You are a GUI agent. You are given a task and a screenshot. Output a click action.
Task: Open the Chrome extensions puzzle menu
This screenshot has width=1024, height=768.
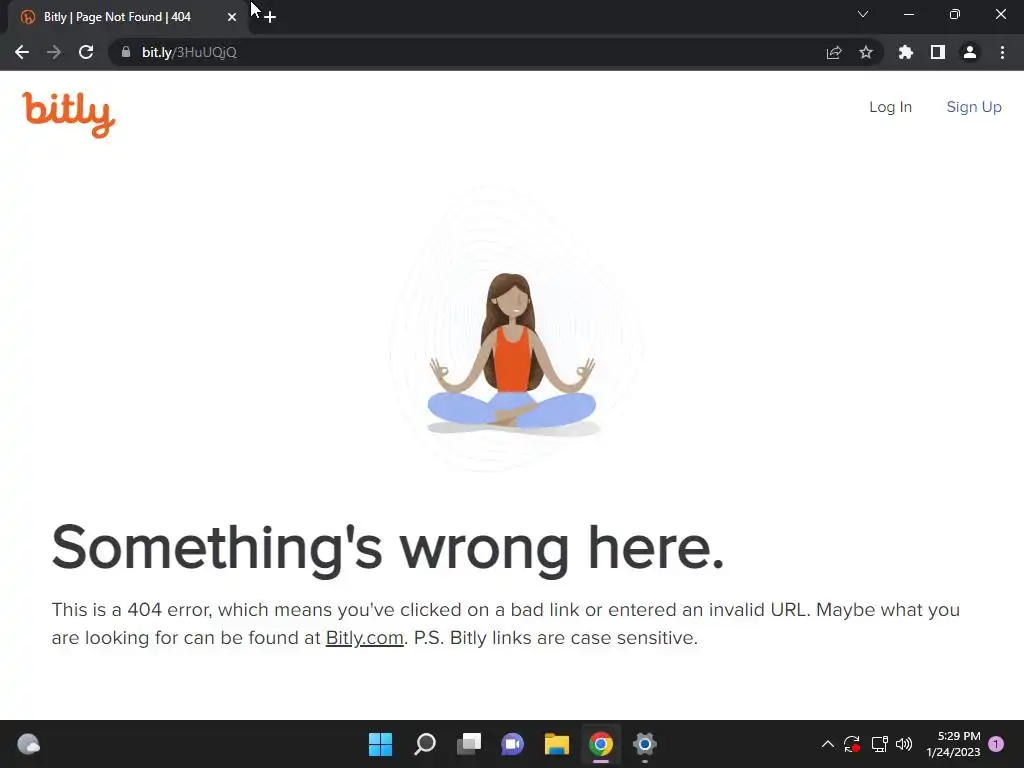click(906, 52)
